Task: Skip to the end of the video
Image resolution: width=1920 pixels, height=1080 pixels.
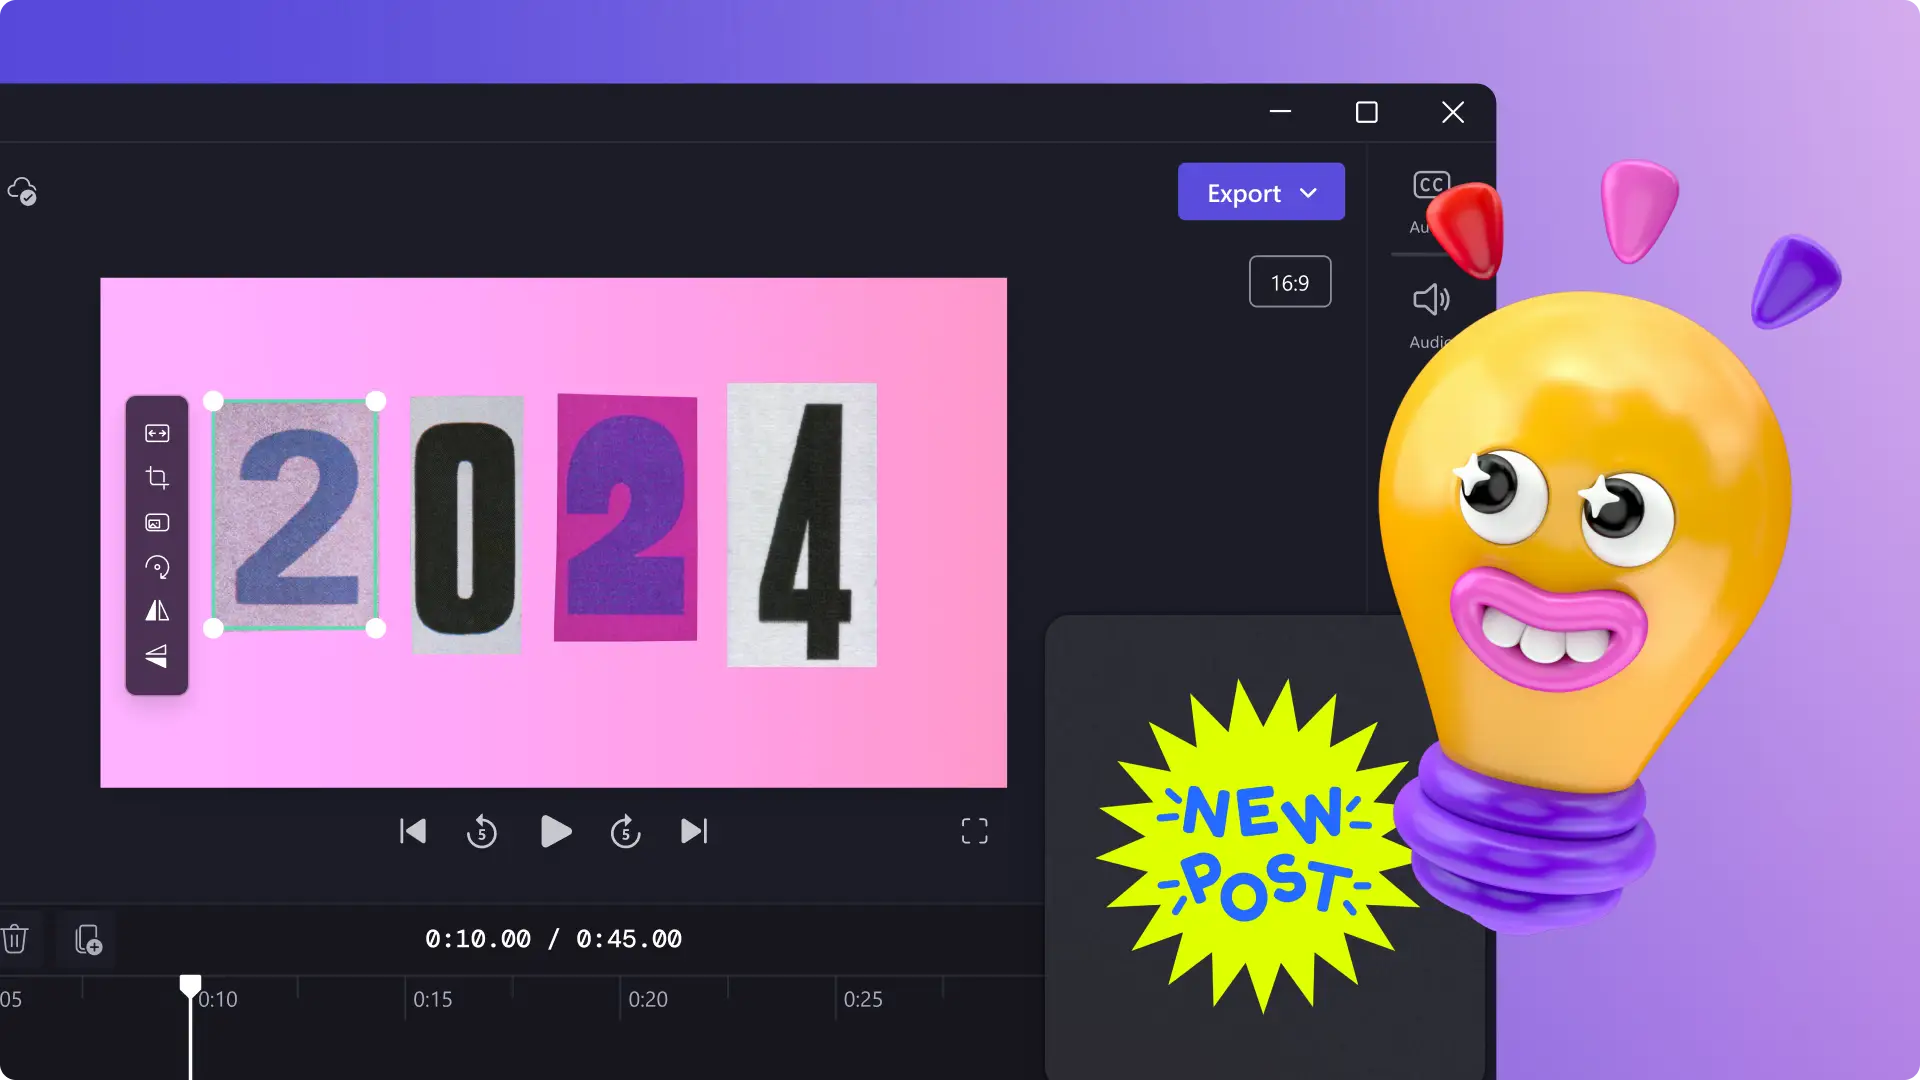Action: pos(695,831)
